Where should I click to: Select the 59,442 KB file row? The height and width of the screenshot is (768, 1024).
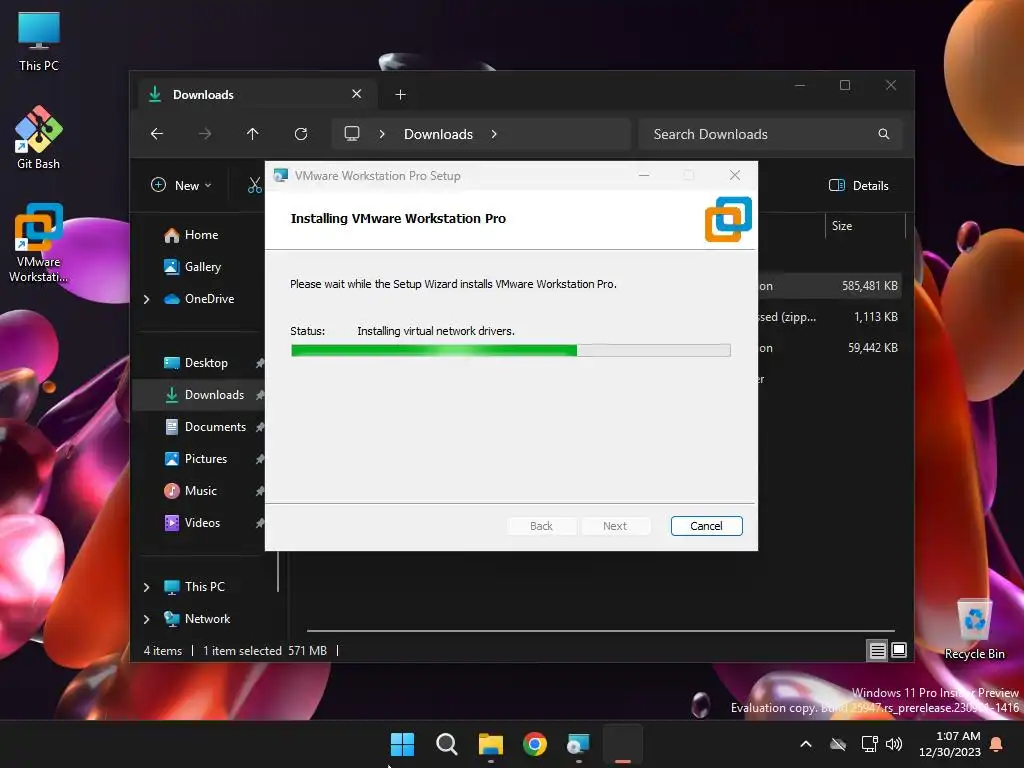coord(829,348)
